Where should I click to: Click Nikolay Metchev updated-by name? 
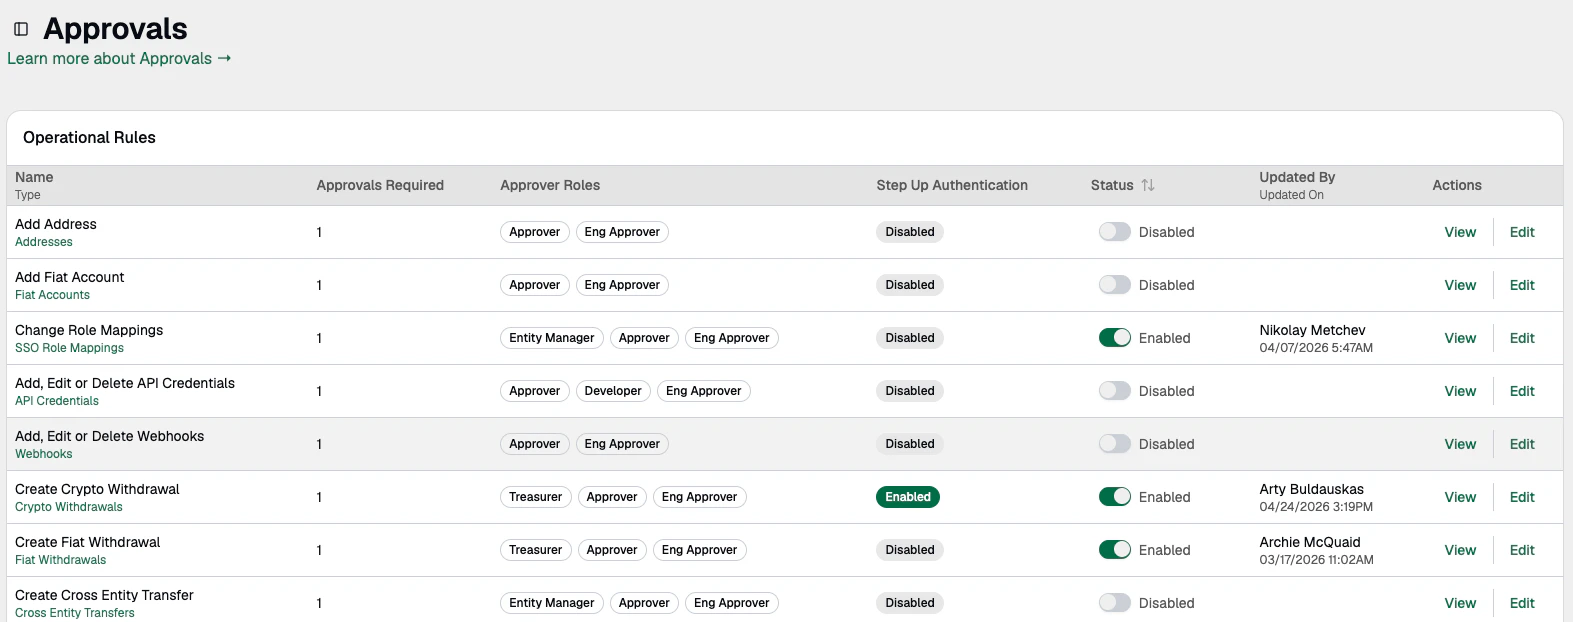1312,330
